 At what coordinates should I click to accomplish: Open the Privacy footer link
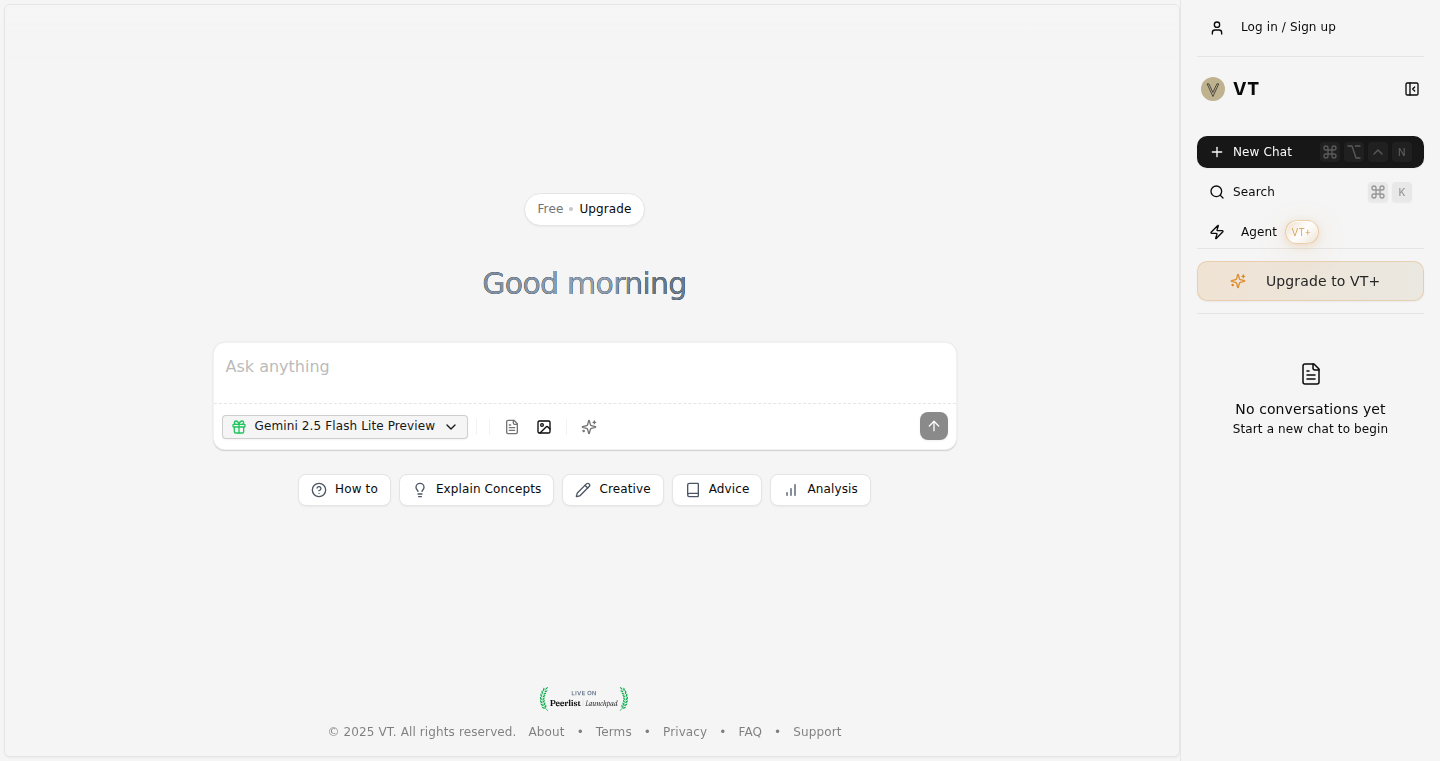(685, 732)
